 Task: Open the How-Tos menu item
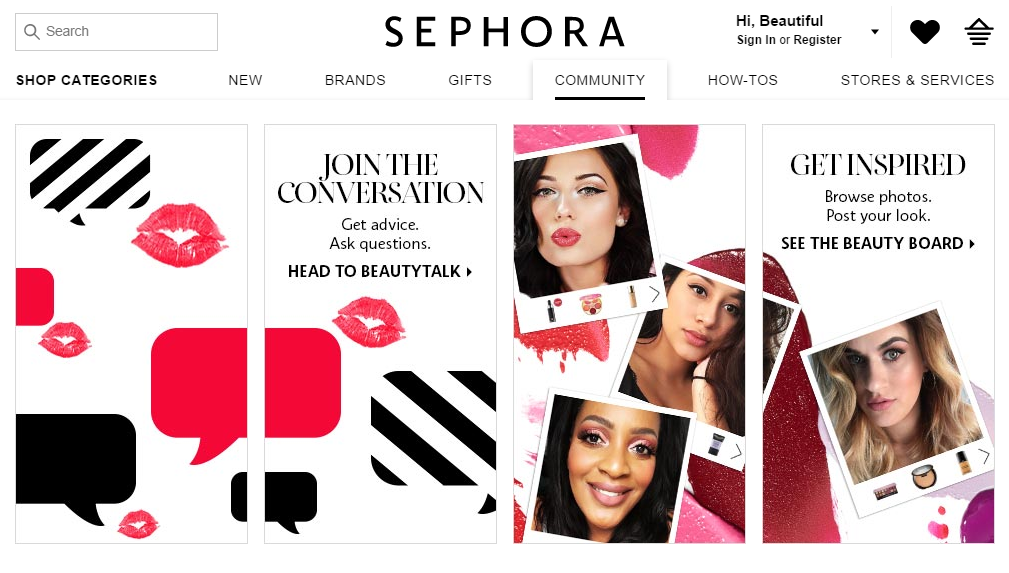pos(743,80)
